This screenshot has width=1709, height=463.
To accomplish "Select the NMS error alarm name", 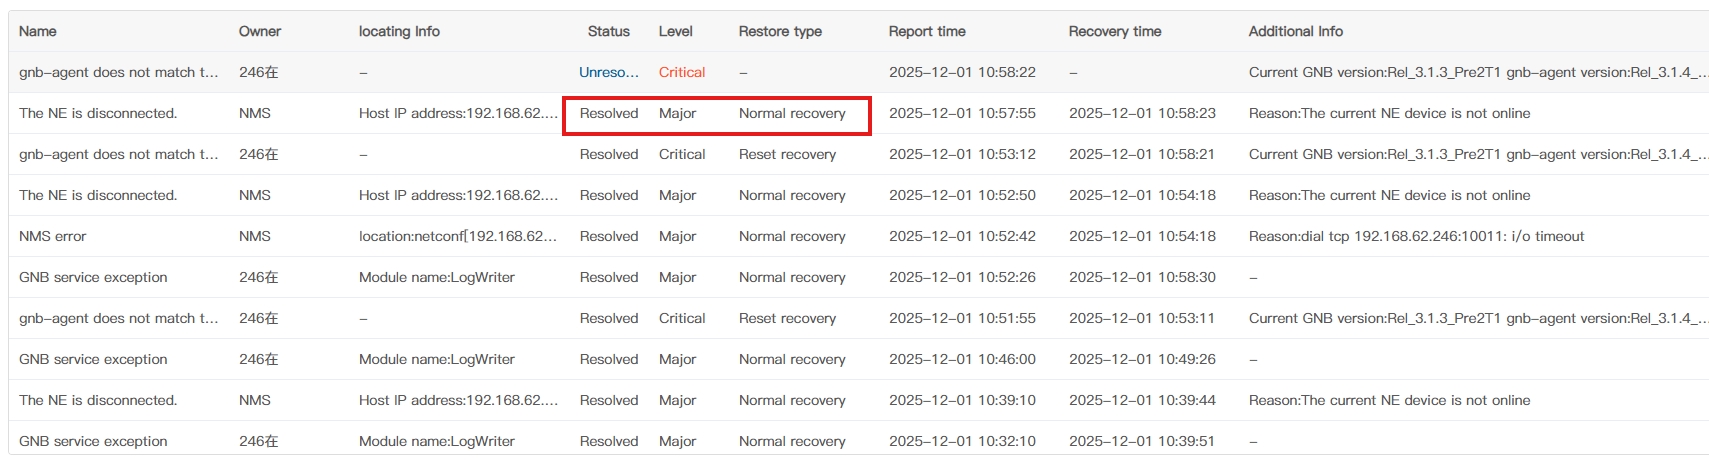I will tap(53, 236).
